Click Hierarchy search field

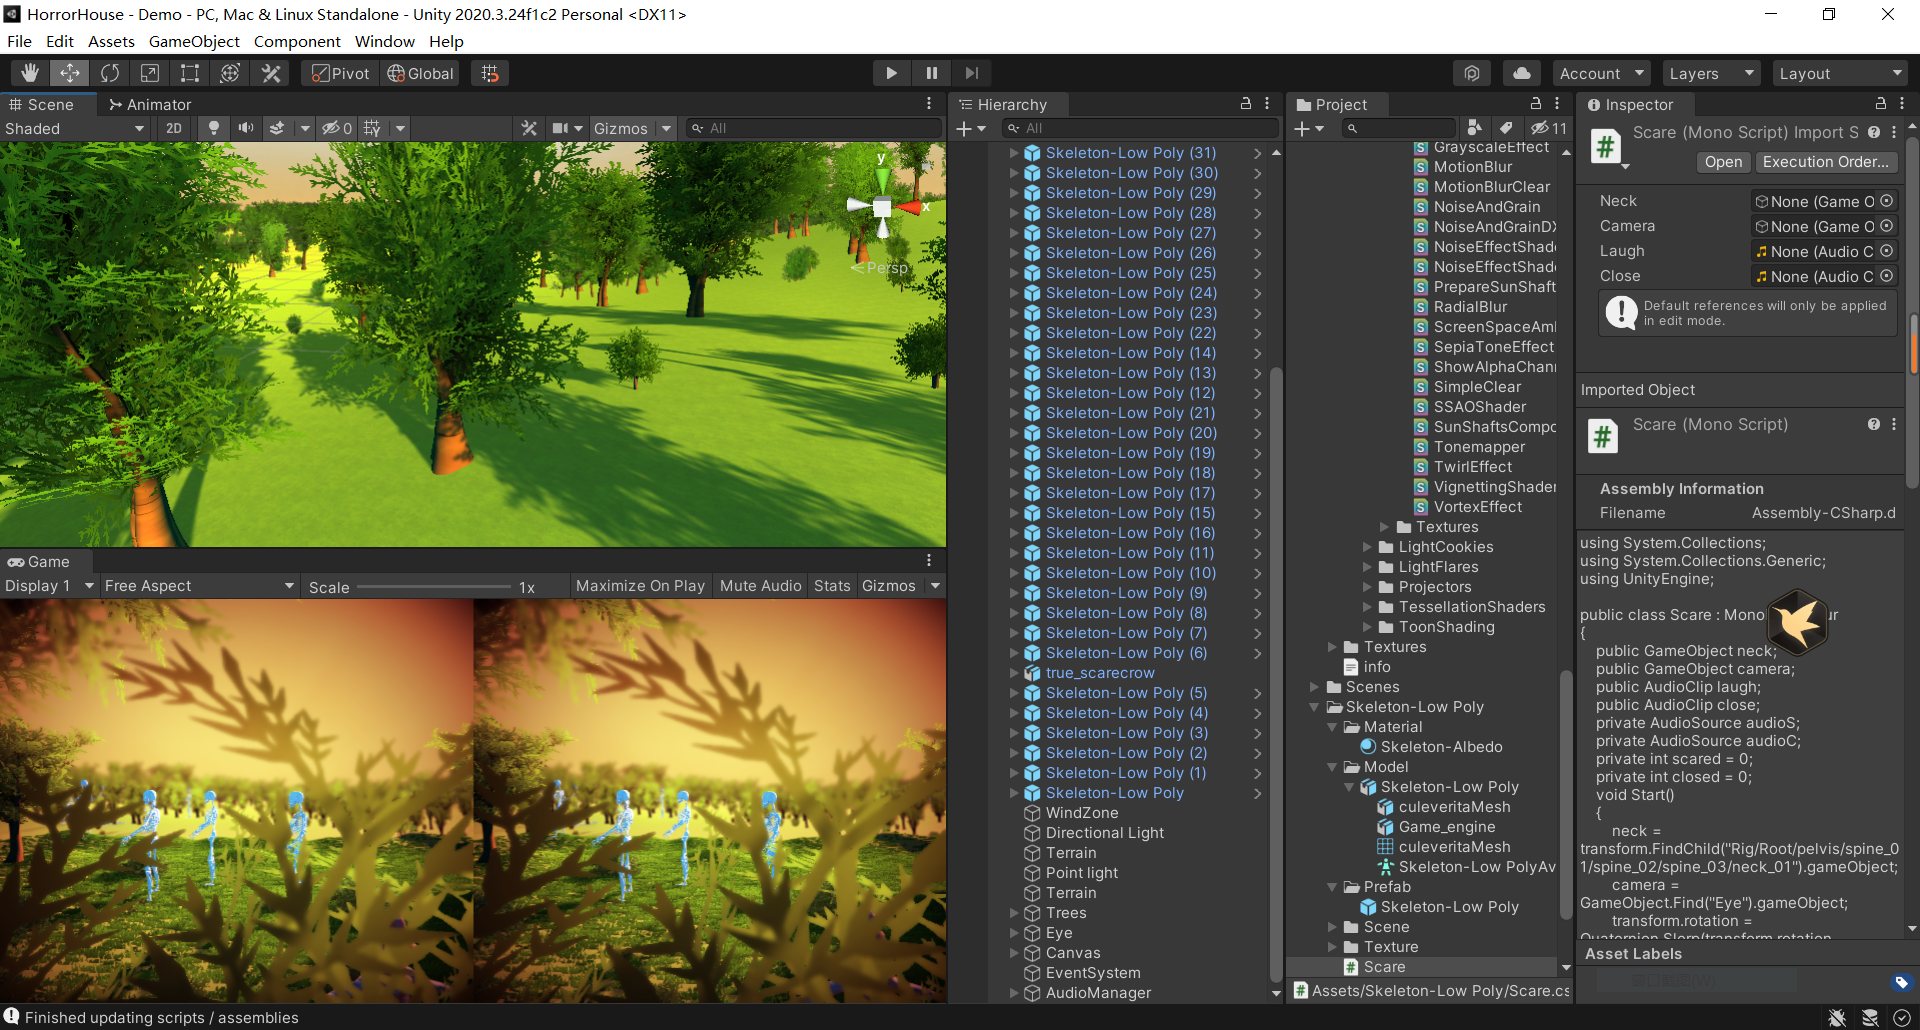point(1140,128)
